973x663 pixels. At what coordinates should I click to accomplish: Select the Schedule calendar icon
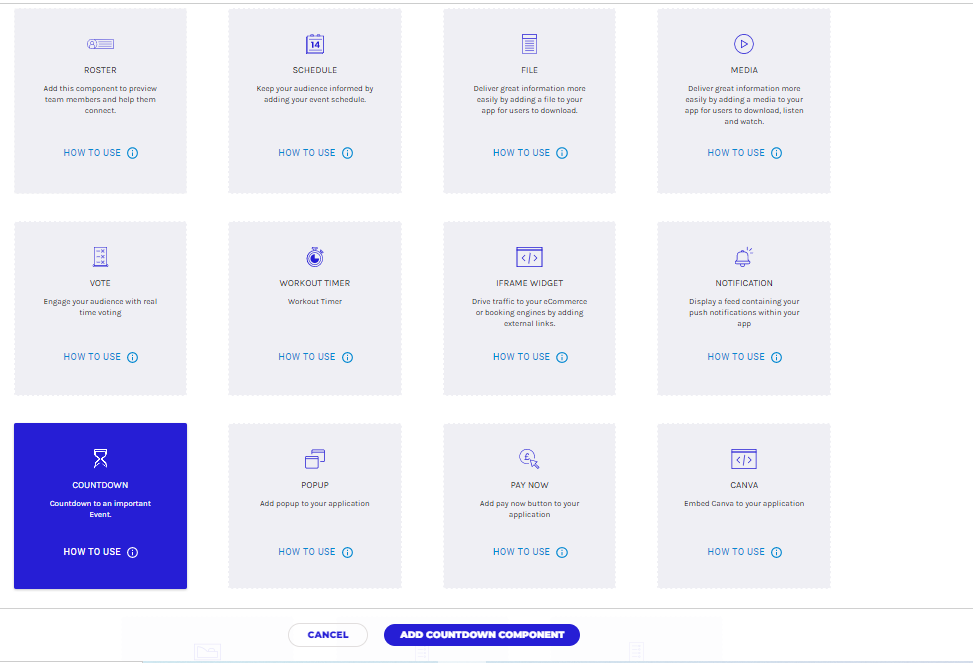315,44
